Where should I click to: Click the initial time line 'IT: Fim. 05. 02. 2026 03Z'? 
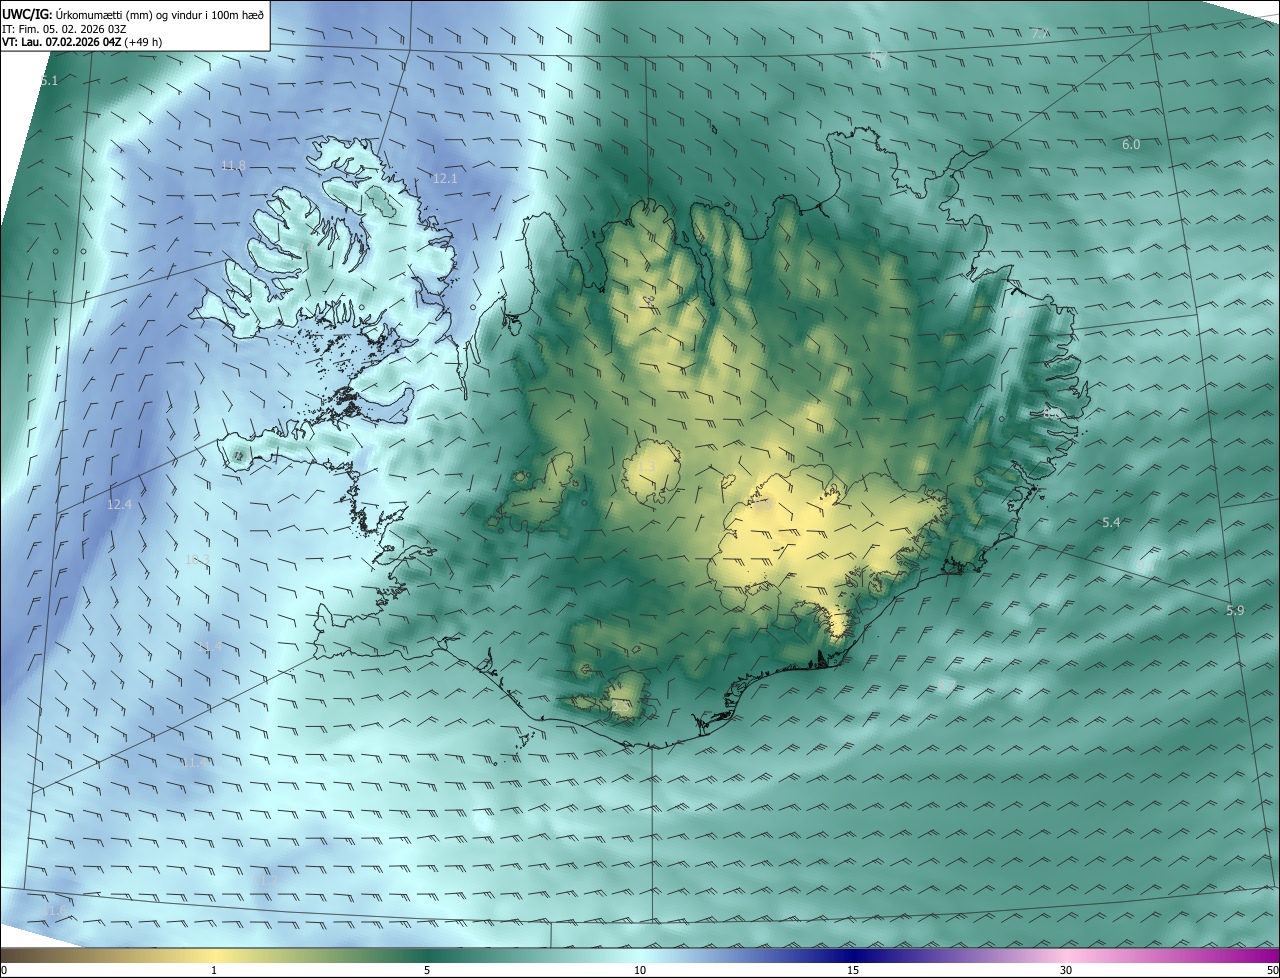64,28
